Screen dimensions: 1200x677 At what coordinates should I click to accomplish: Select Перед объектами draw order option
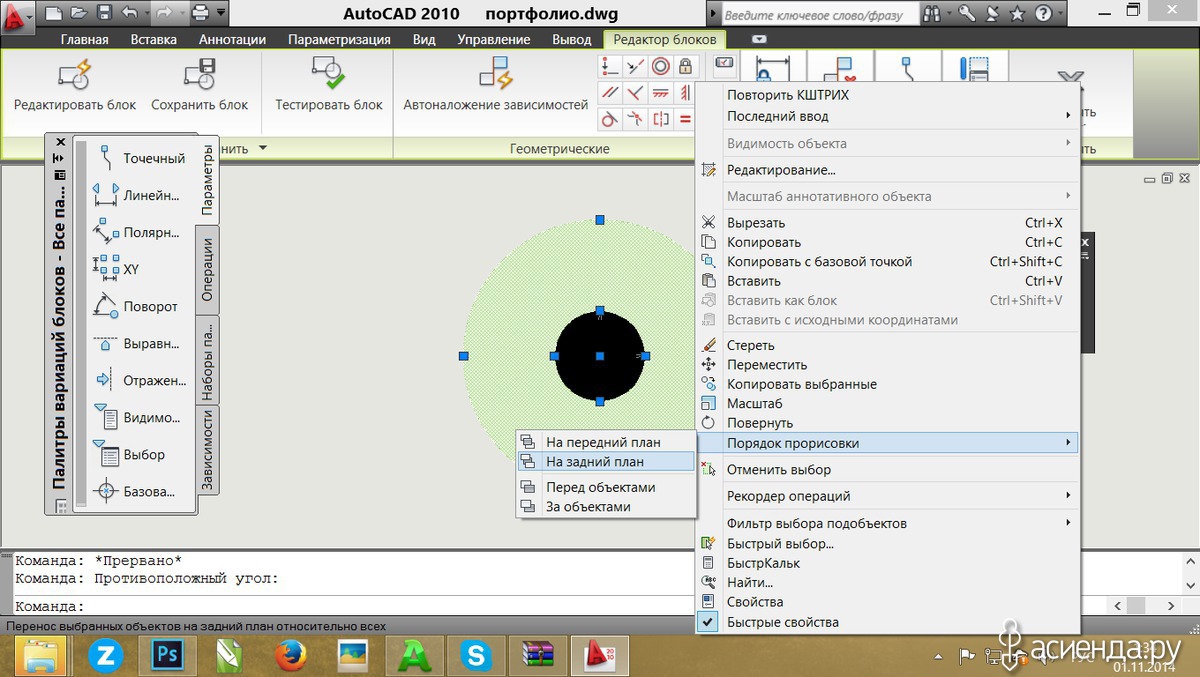click(605, 487)
